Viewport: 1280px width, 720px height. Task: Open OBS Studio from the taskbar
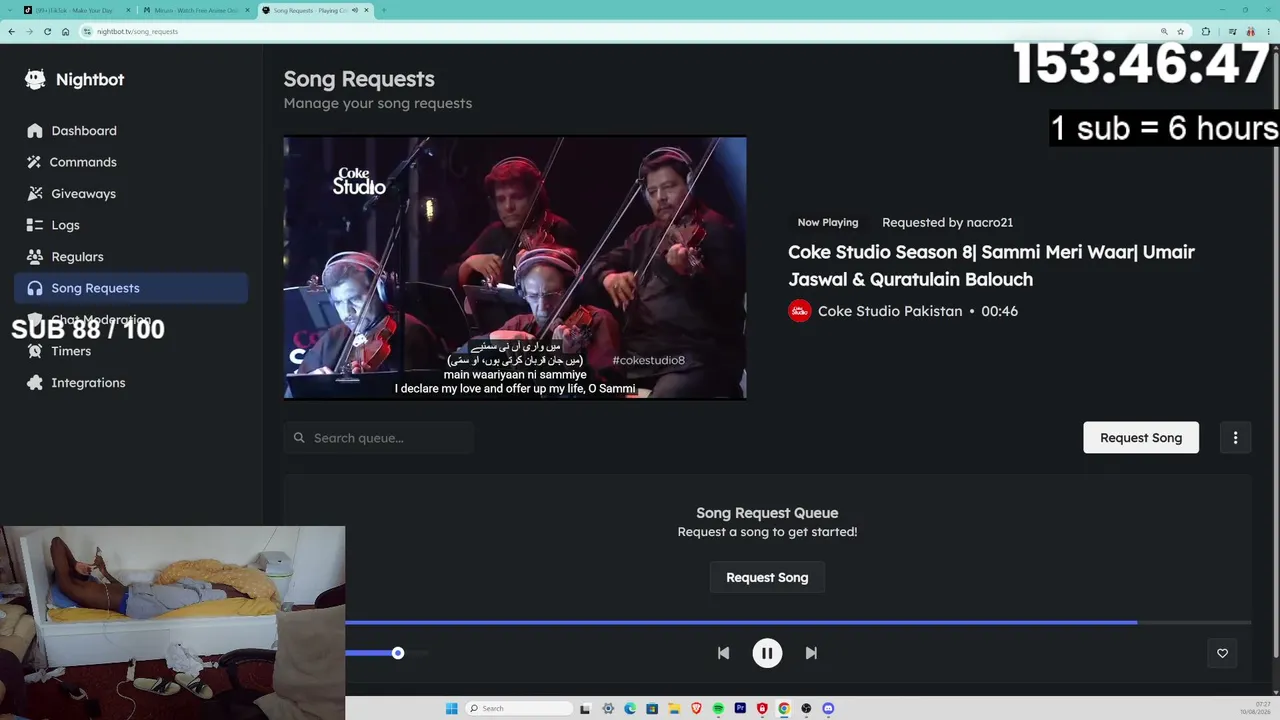click(x=806, y=708)
